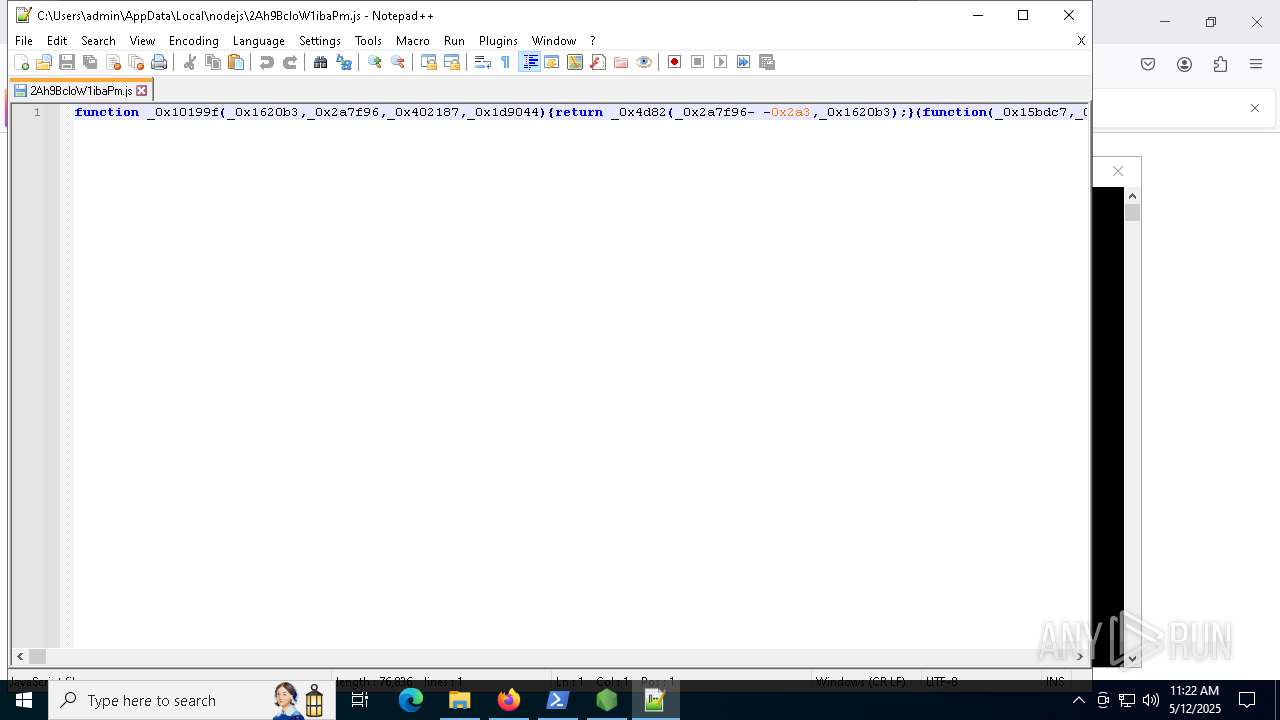Play back the recorded macro
The width and height of the screenshot is (1280, 720).
point(721,62)
